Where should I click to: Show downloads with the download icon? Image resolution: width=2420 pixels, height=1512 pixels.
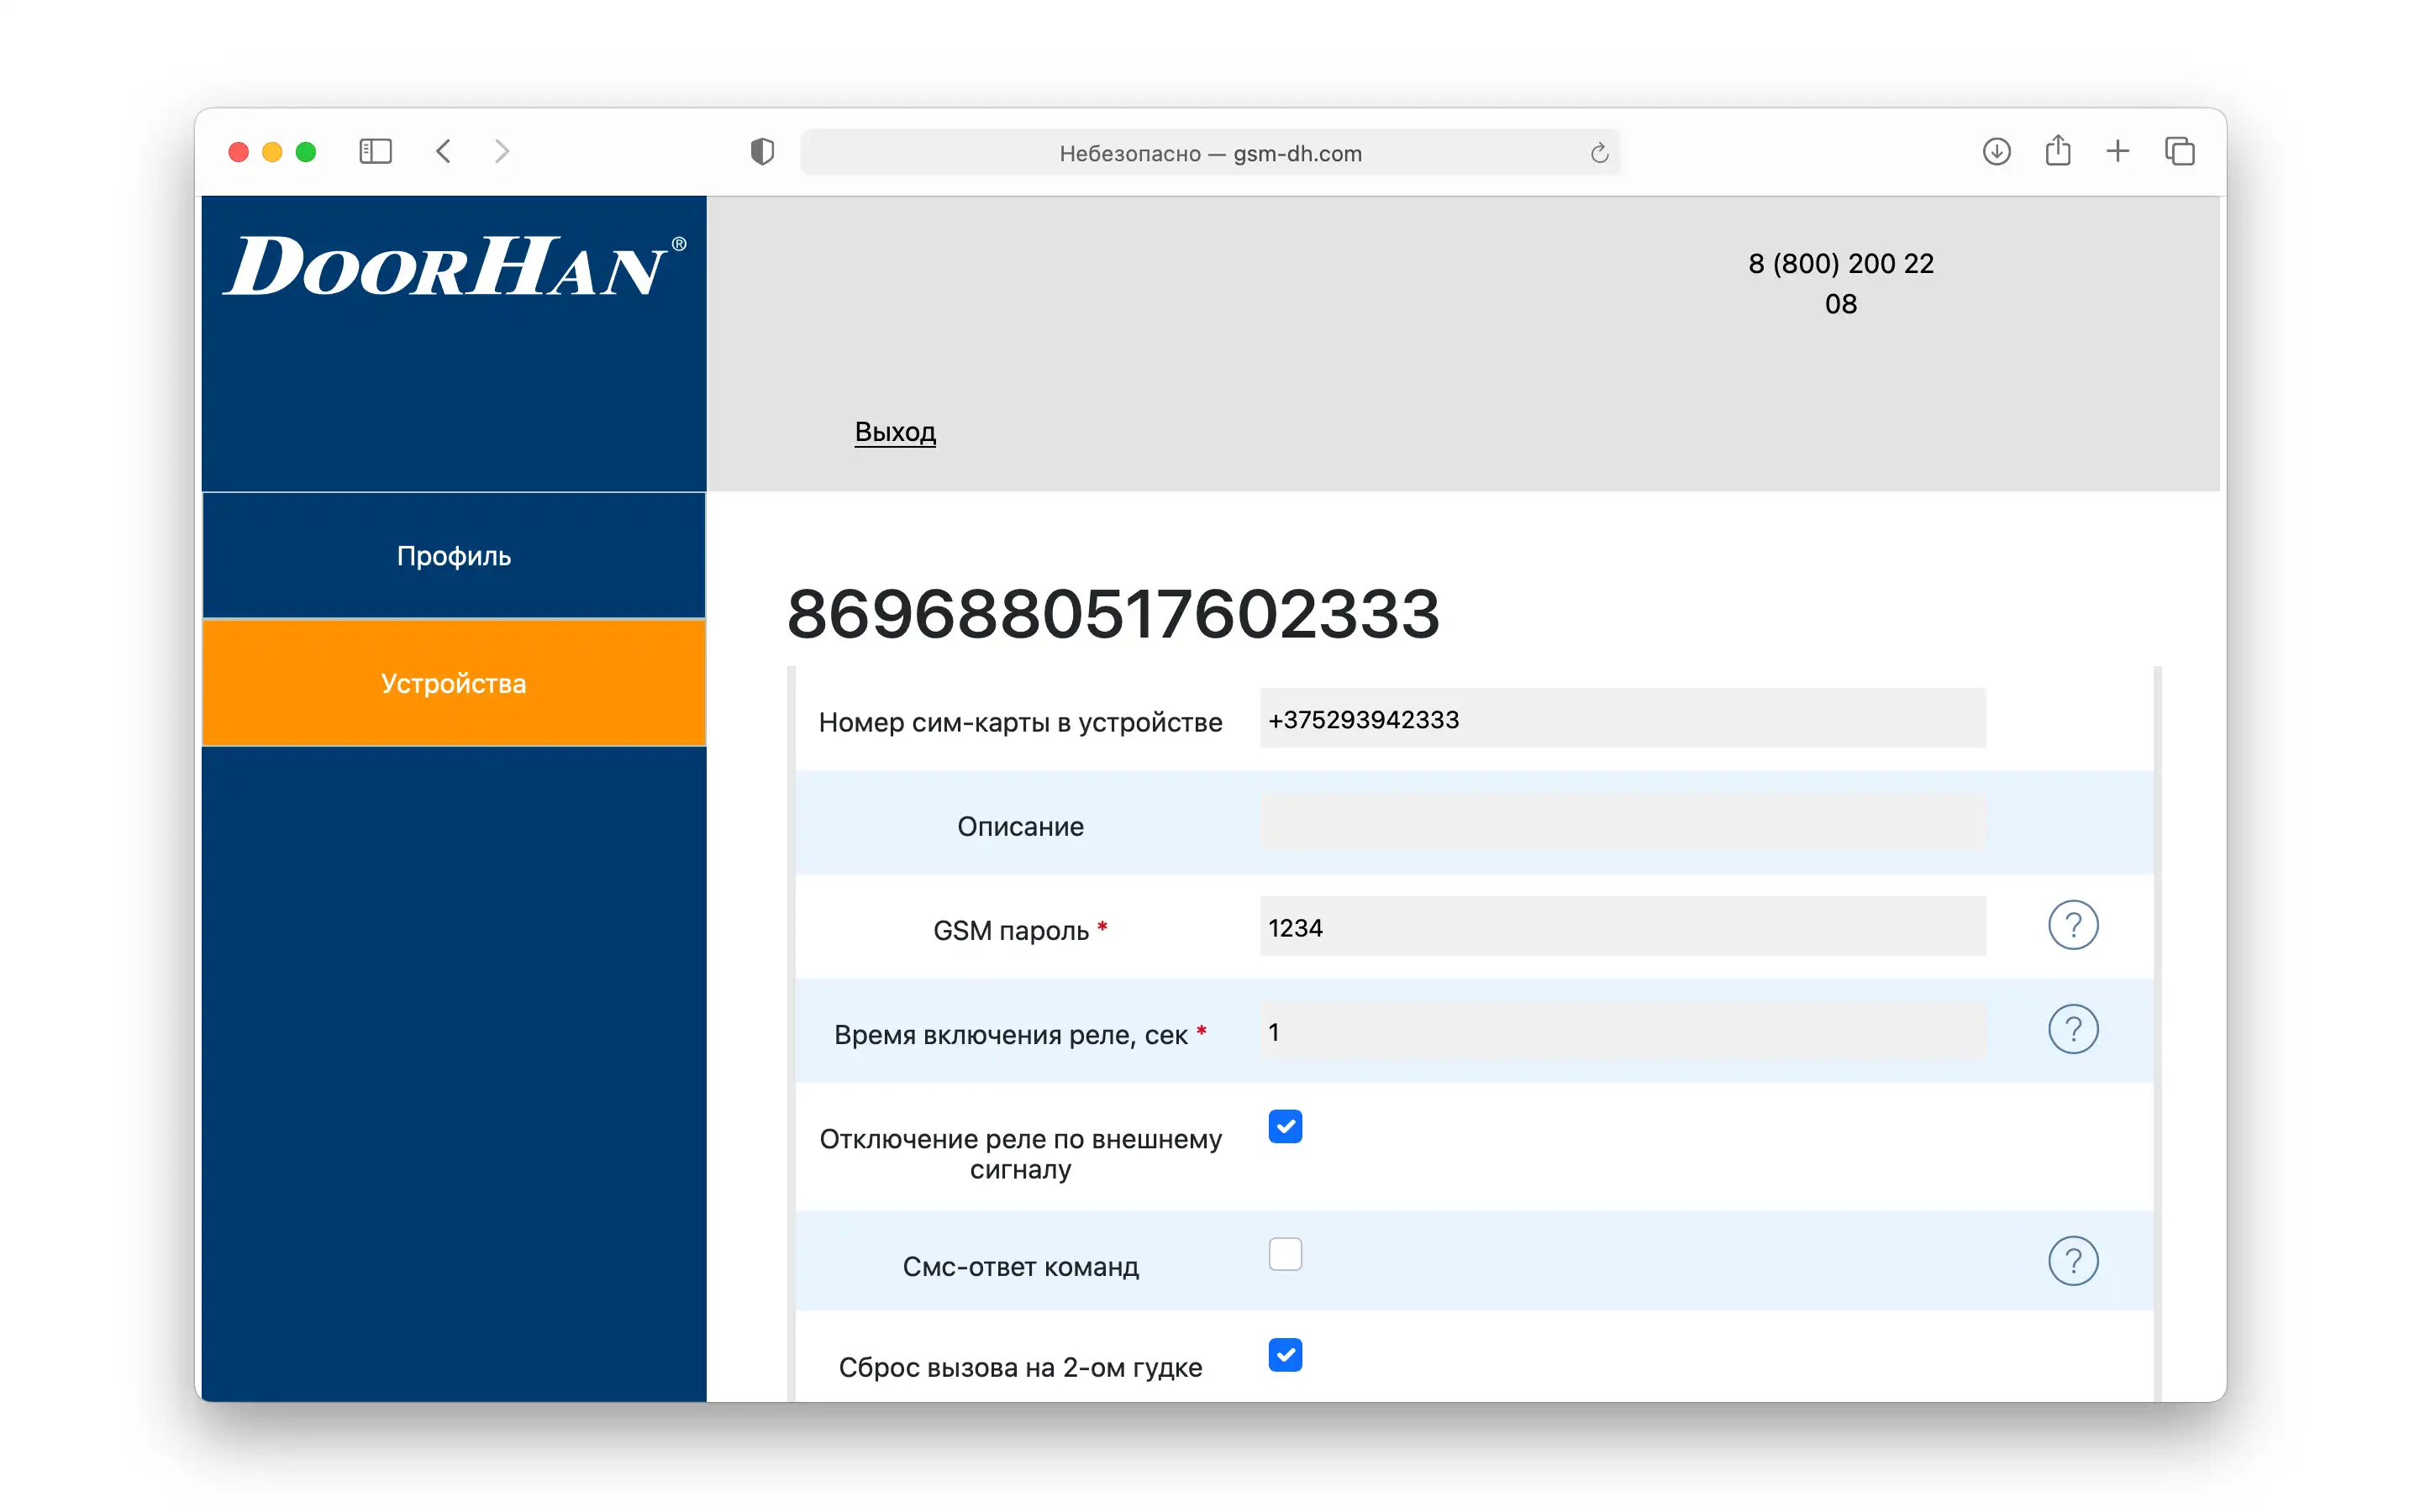1996,152
